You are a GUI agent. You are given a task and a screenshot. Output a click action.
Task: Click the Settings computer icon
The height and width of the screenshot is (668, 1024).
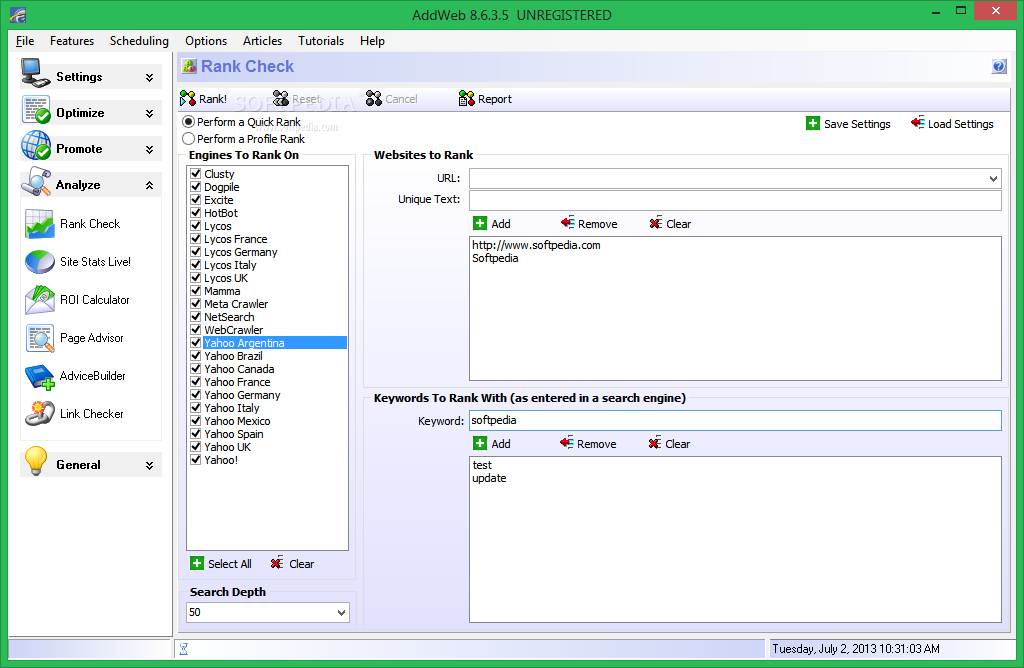[35, 73]
